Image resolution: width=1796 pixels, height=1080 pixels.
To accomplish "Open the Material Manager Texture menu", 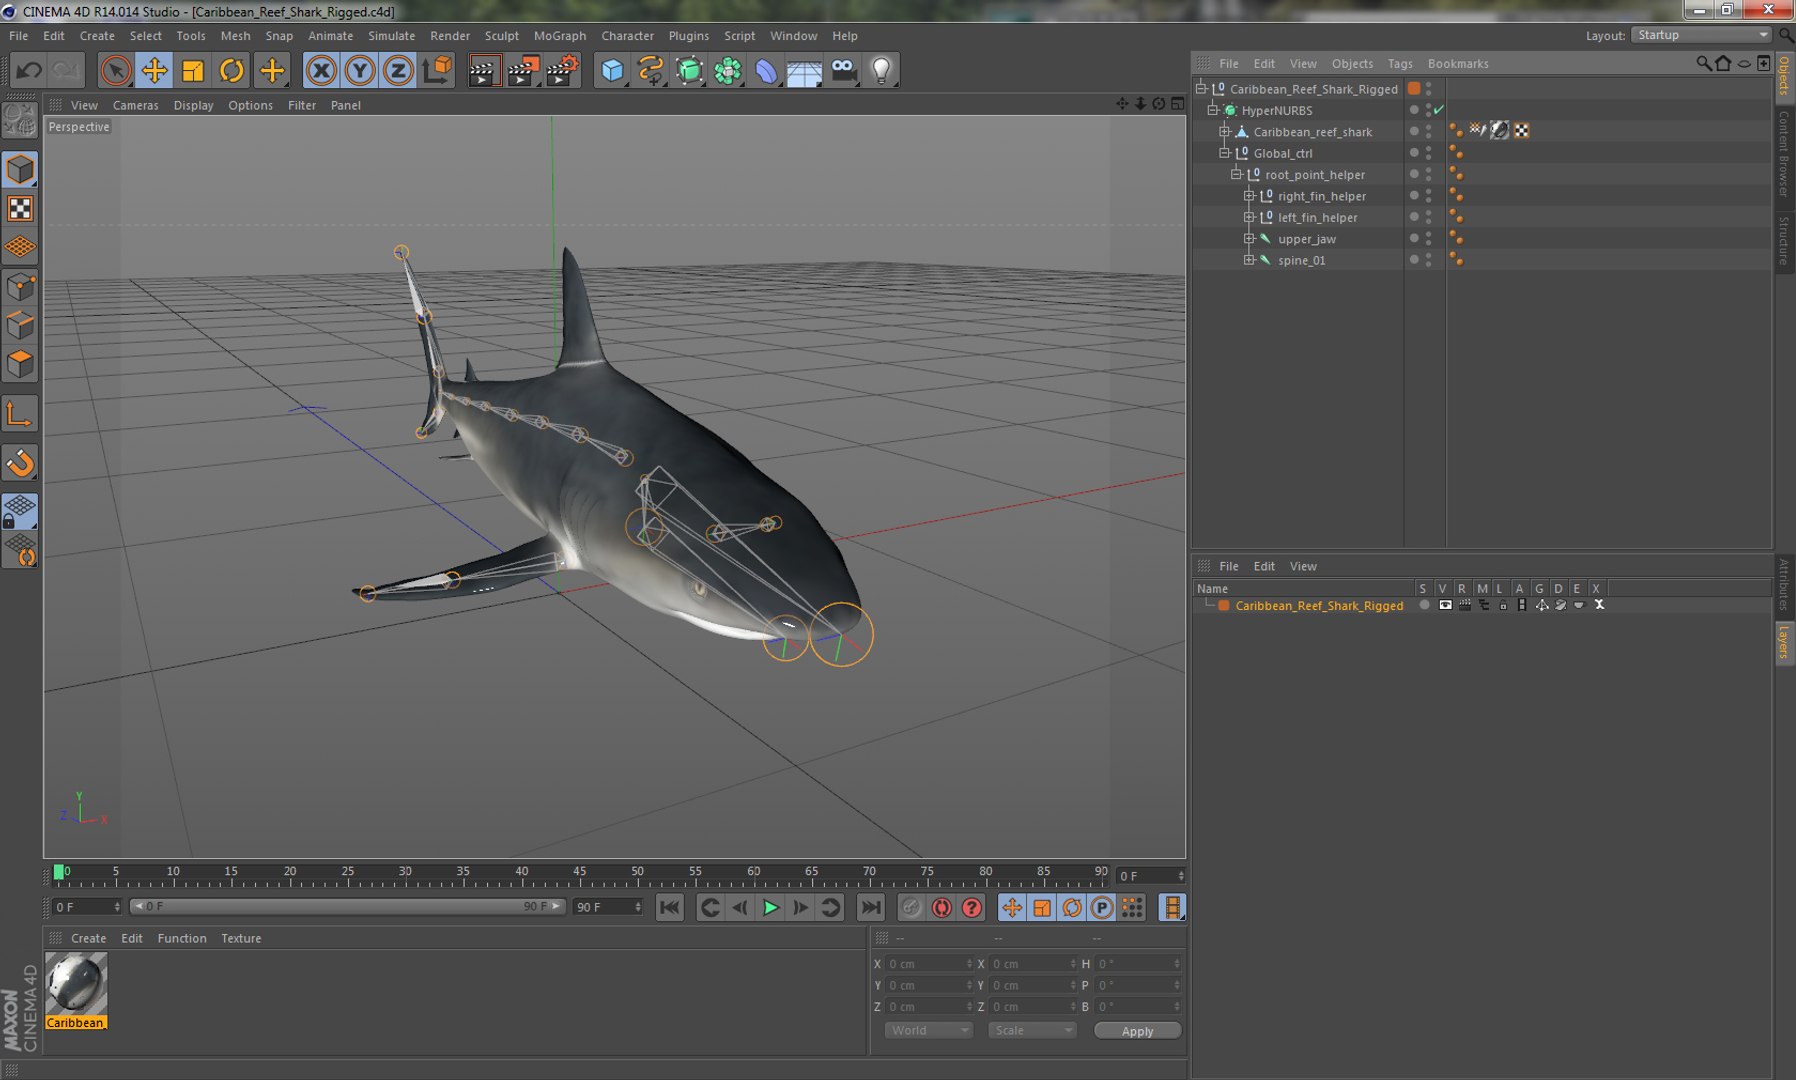I will [x=241, y=938].
